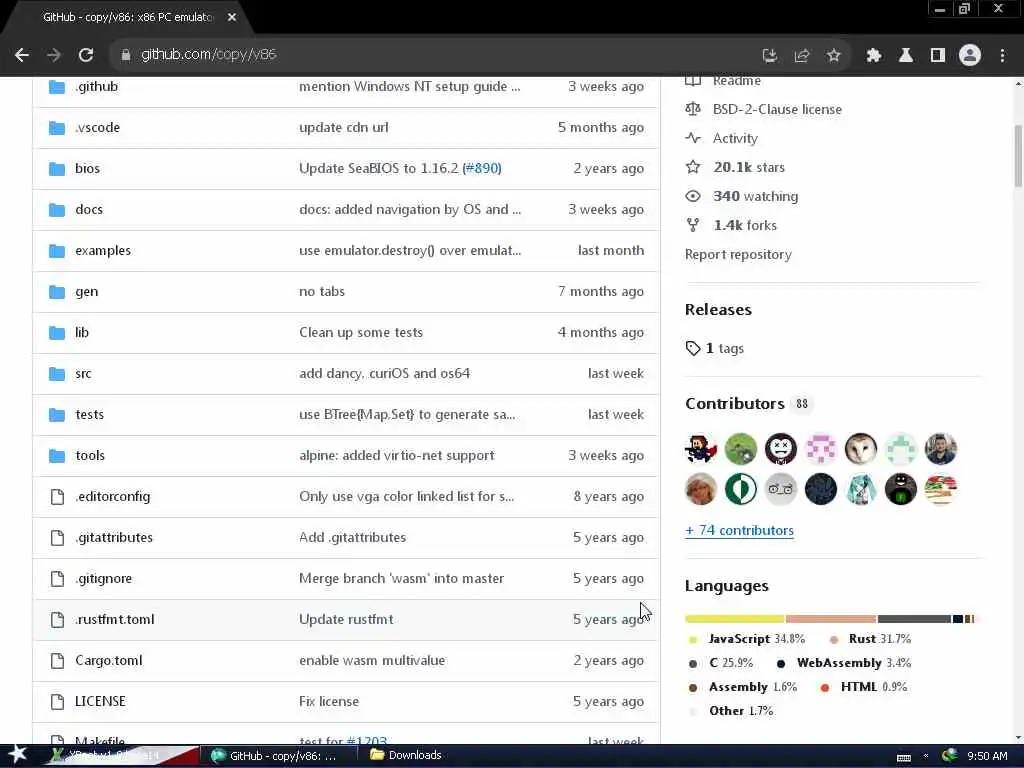Open the gen folder

point(87,292)
